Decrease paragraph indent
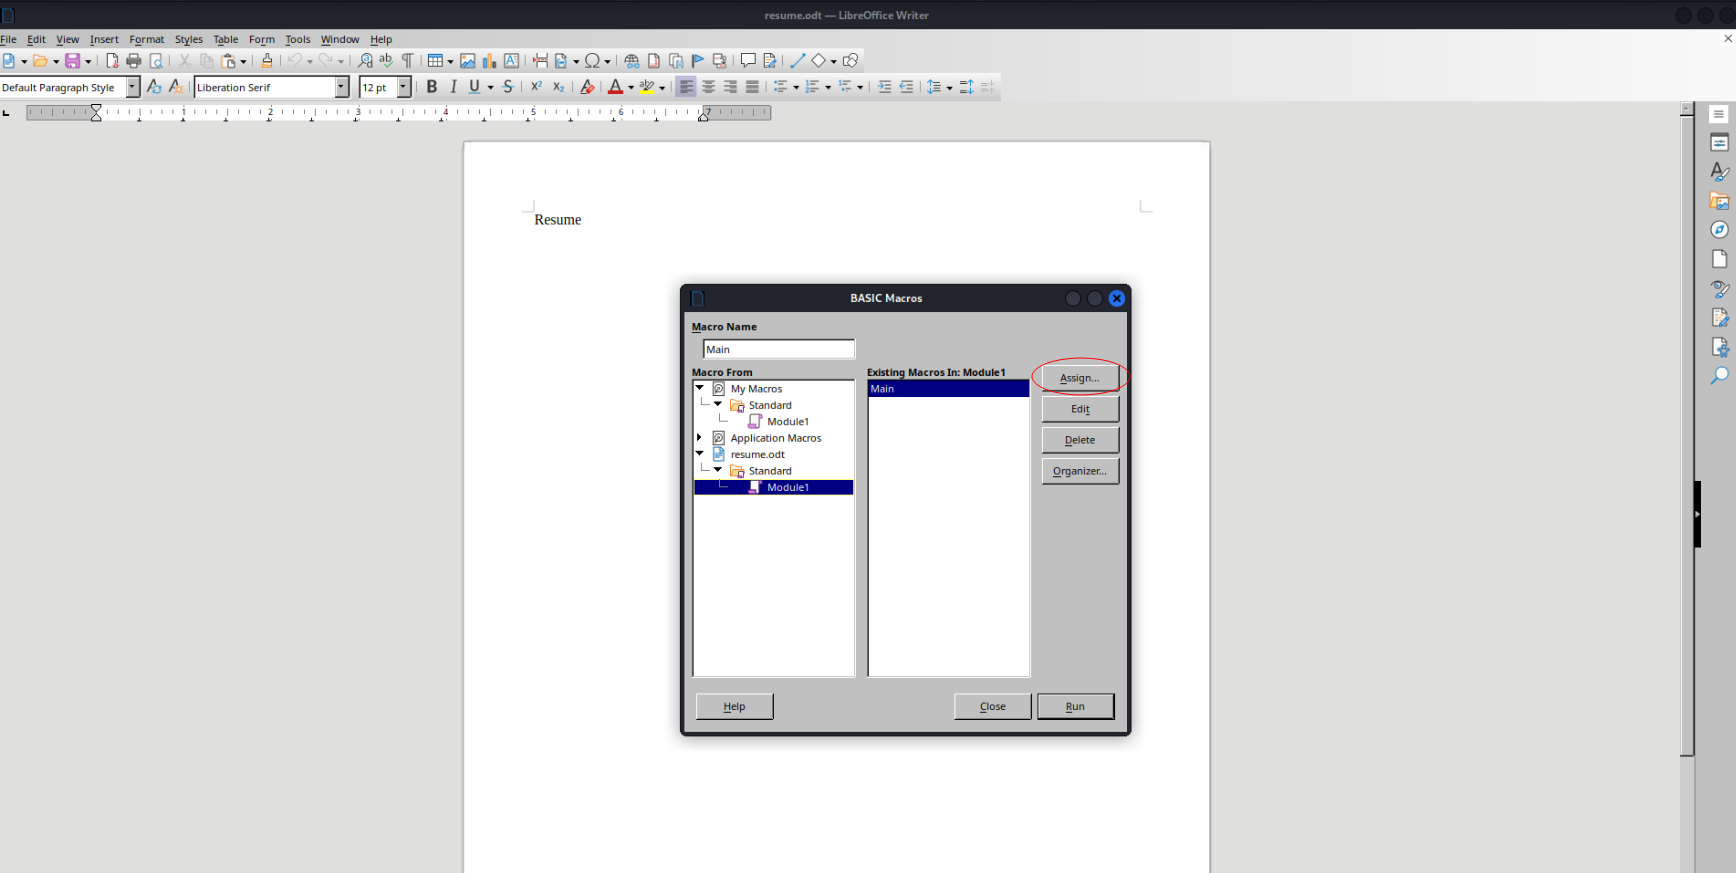Image resolution: width=1736 pixels, height=873 pixels. [x=906, y=87]
